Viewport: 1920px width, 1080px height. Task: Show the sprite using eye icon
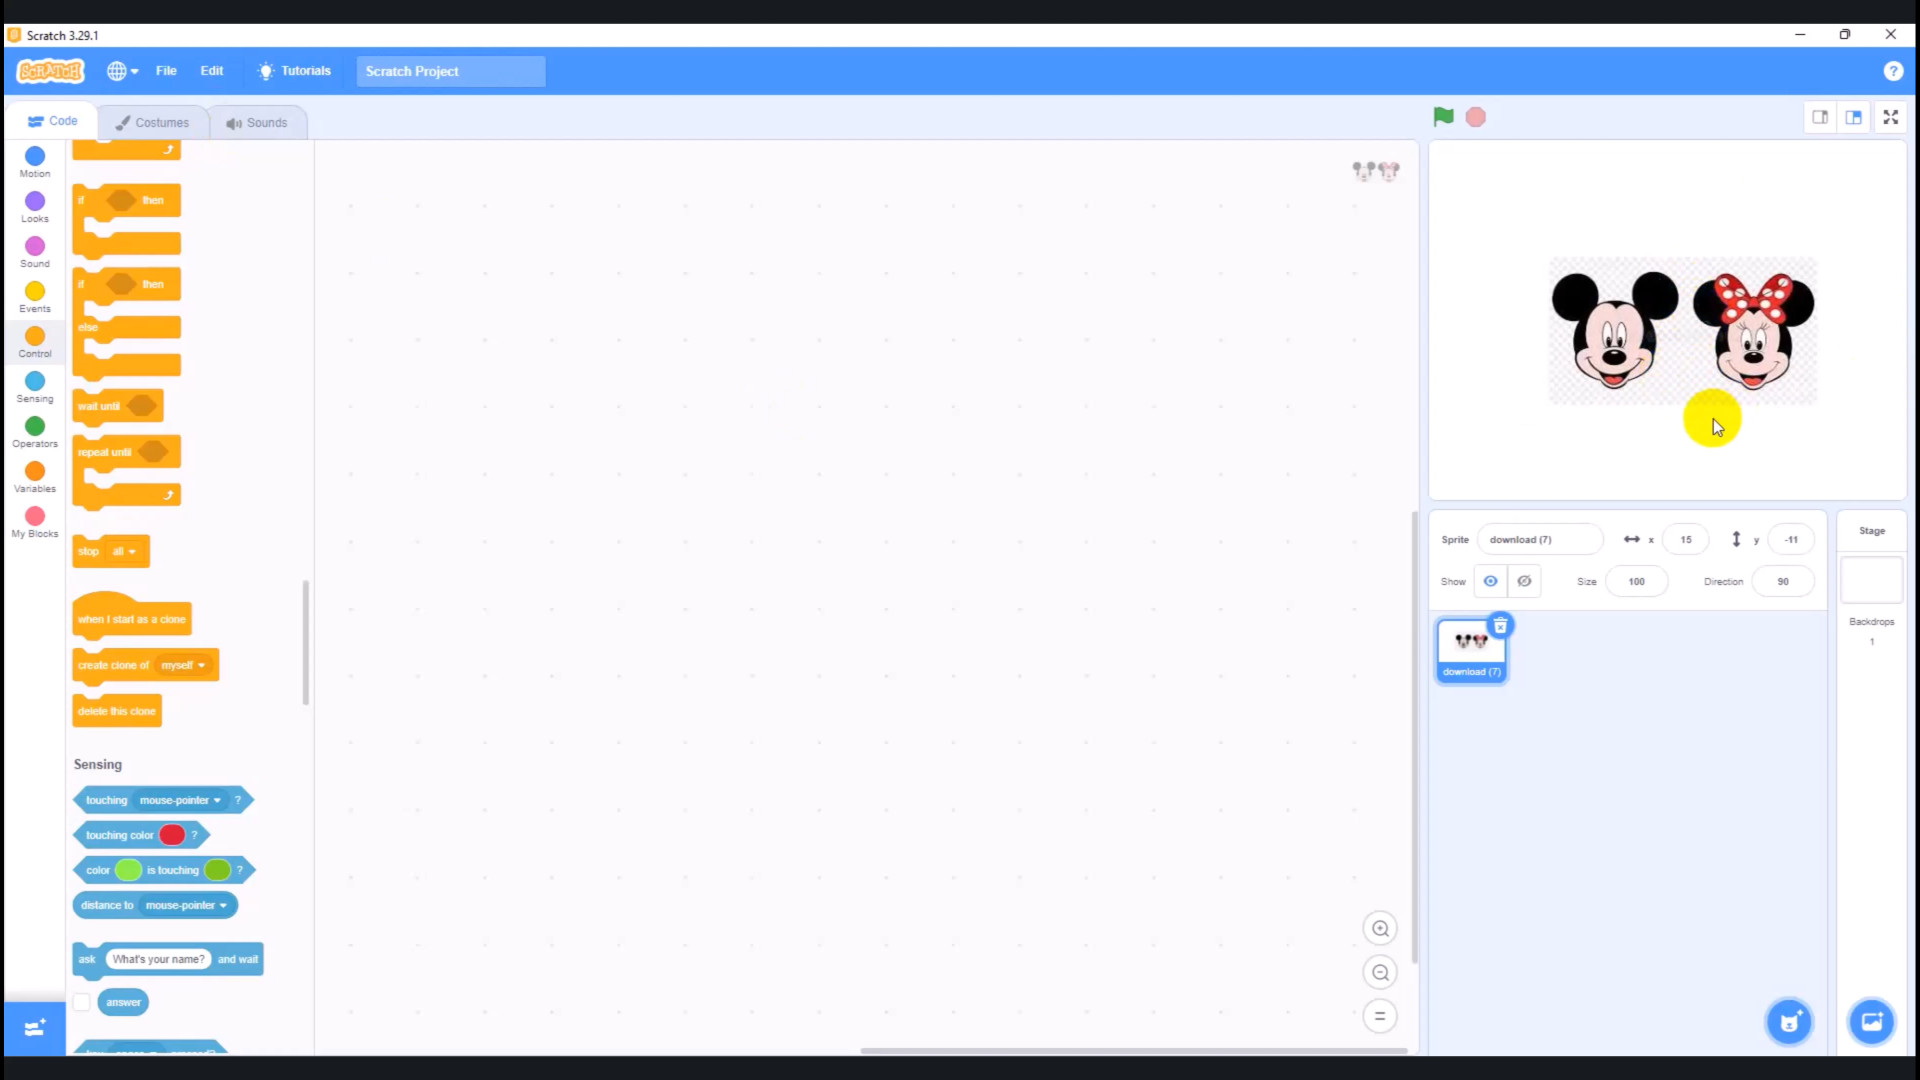(x=1490, y=581)
